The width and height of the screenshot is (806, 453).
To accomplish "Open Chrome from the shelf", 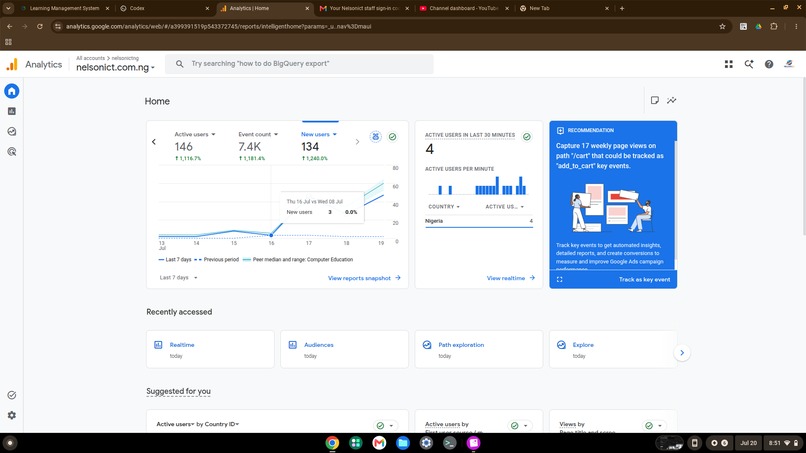I will [332, 443].
